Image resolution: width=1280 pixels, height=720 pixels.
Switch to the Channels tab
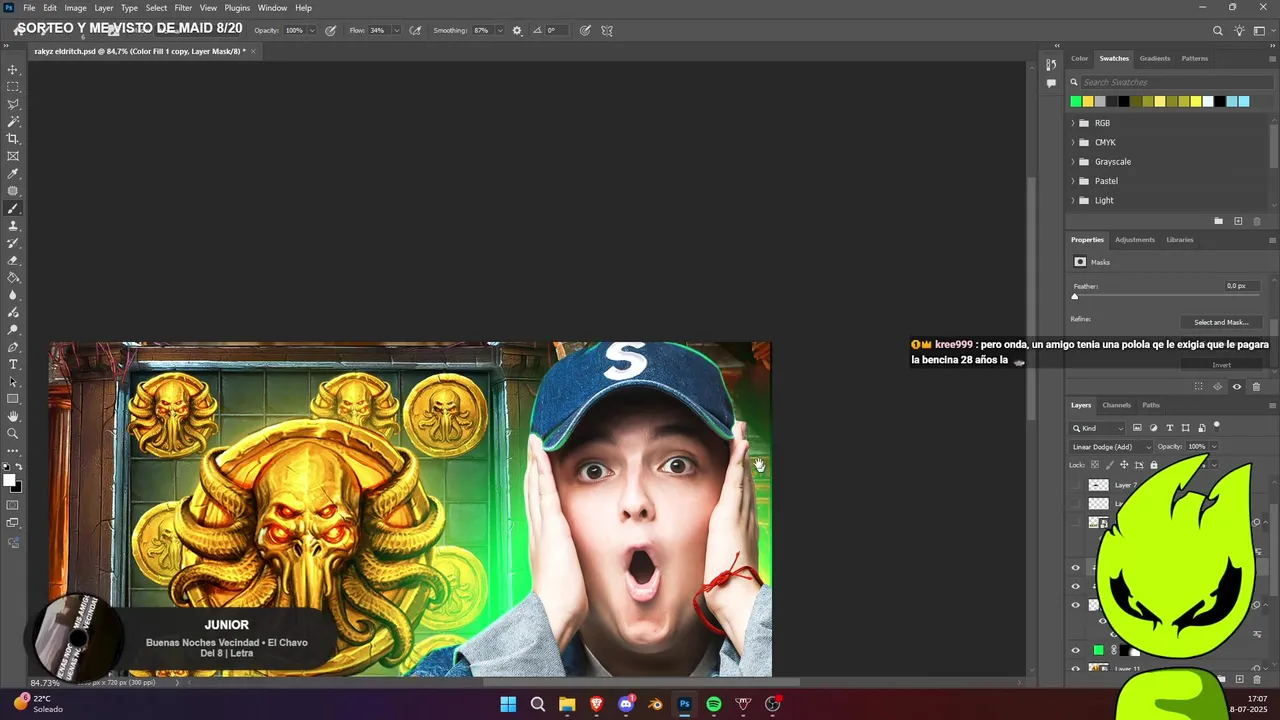point(1116,405)
